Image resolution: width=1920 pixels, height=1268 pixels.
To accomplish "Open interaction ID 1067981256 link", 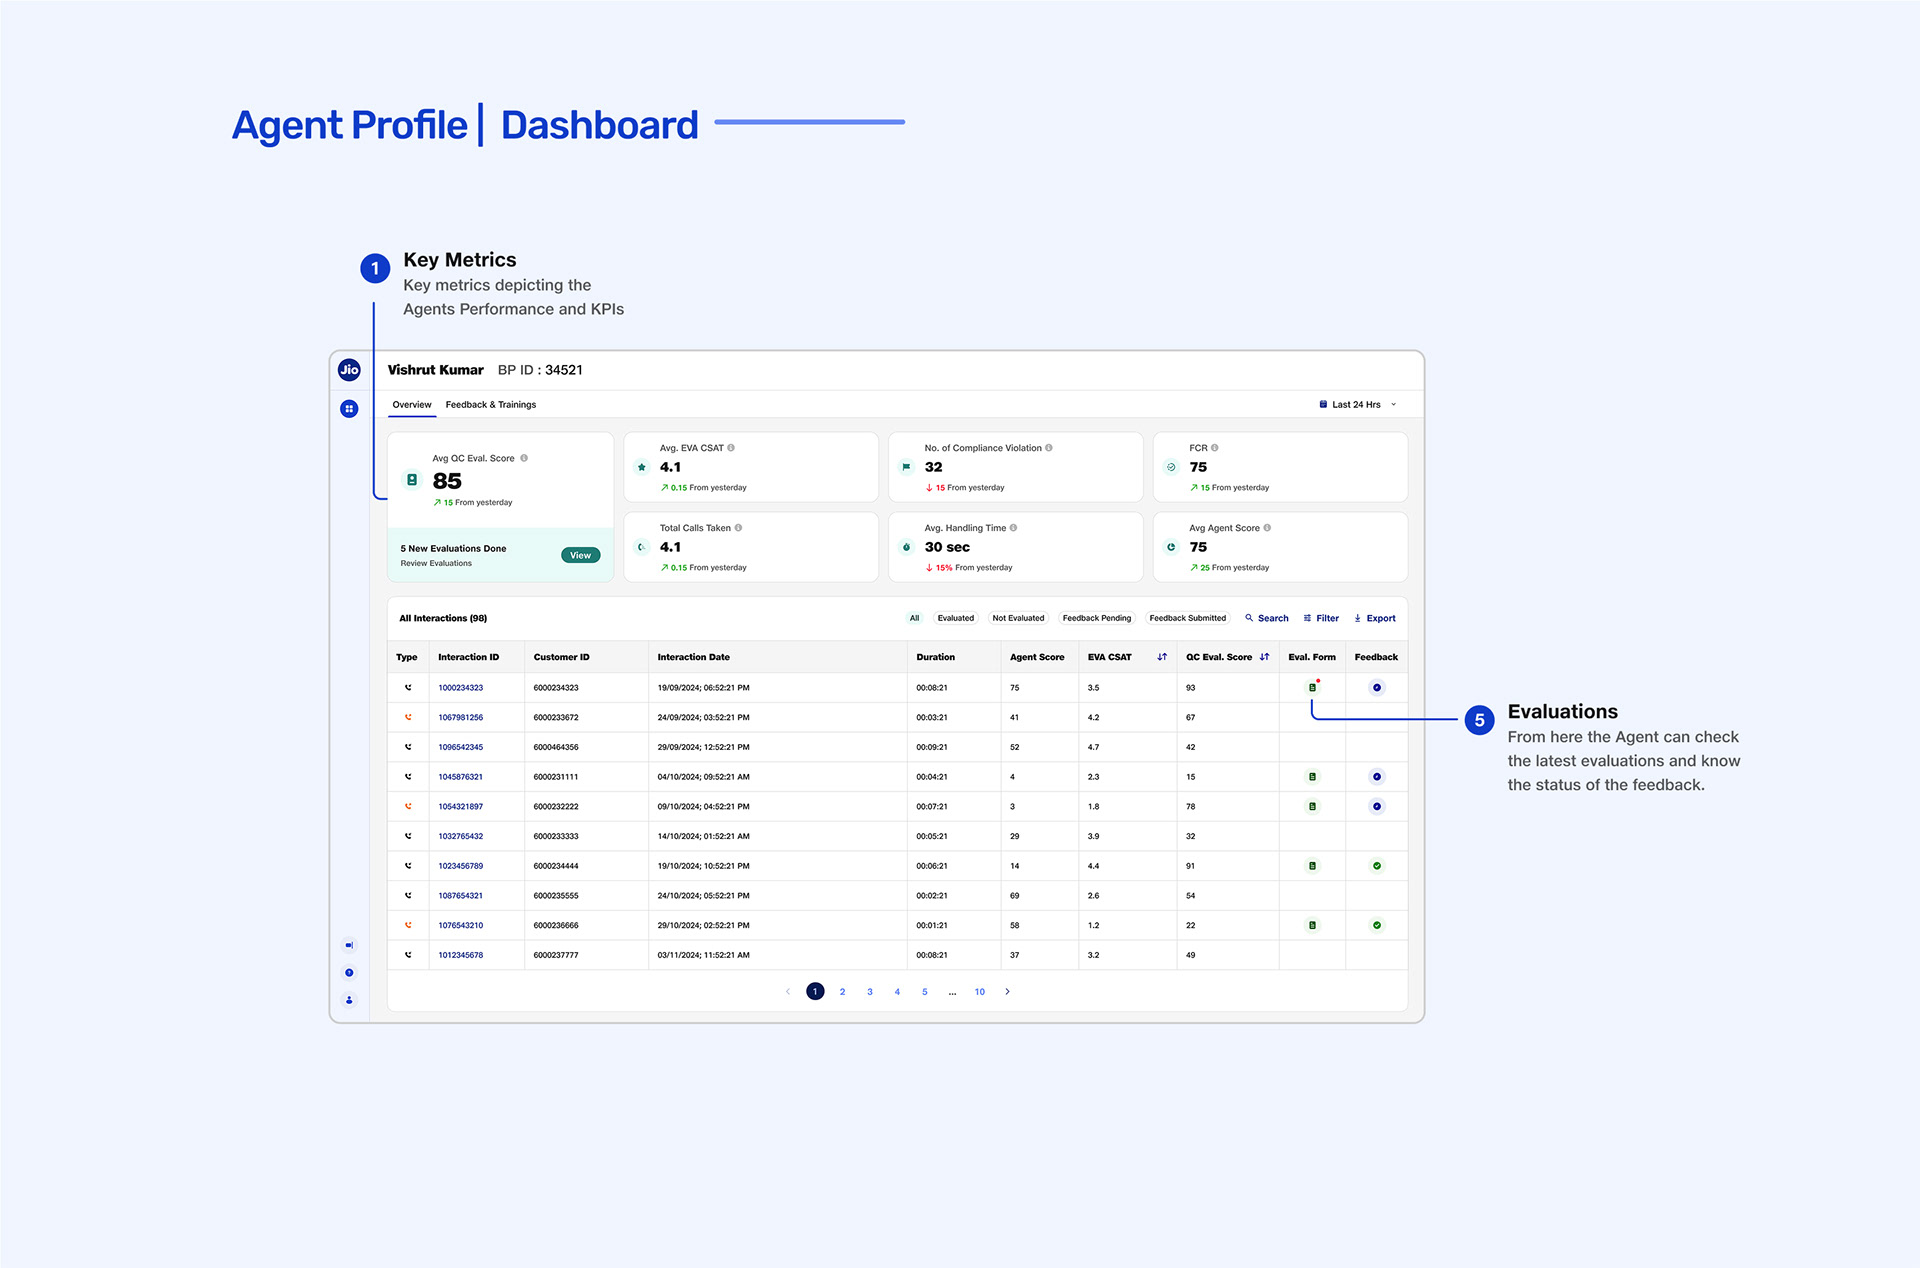I will 460,718.
